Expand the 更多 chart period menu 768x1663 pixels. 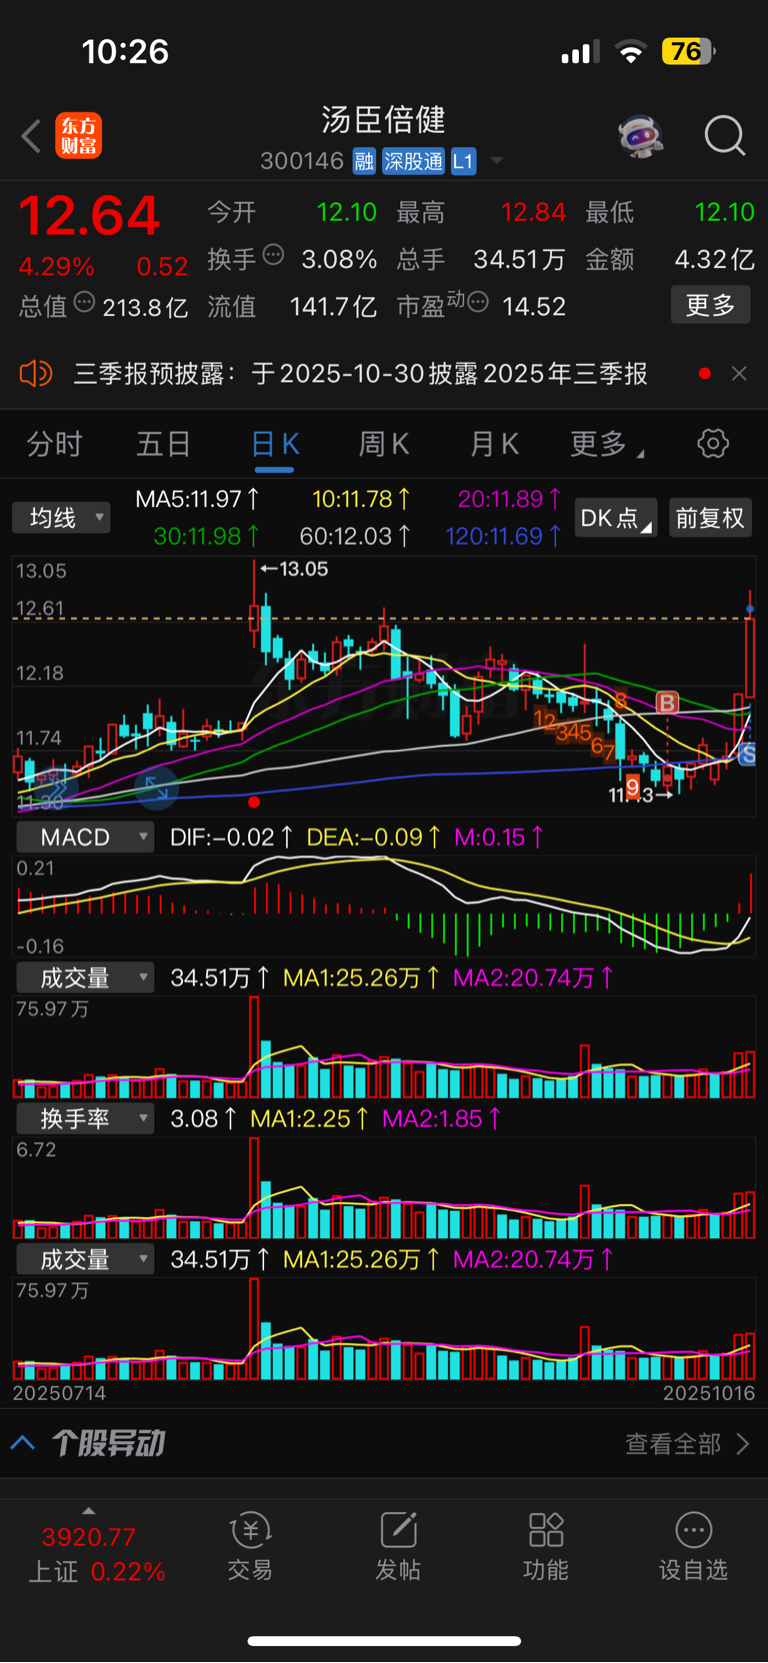click(x=606, y=444)
